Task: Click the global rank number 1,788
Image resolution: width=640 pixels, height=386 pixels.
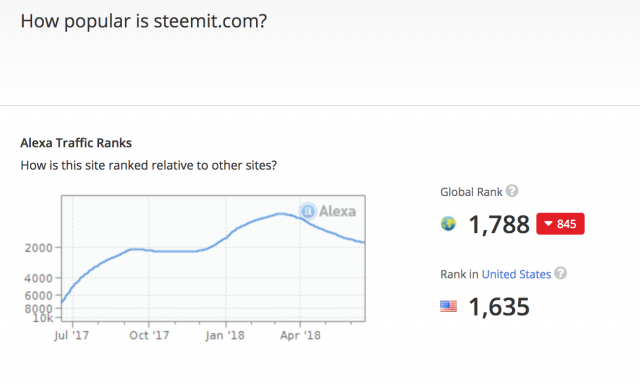Action: click(499, 224)
